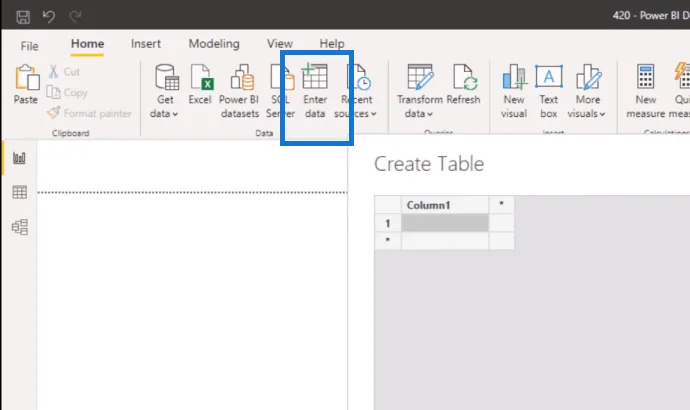The width and height of the screenshot is (690, 410).
Task: Switch to Data view in the sidebar
Action: point(19,192)
